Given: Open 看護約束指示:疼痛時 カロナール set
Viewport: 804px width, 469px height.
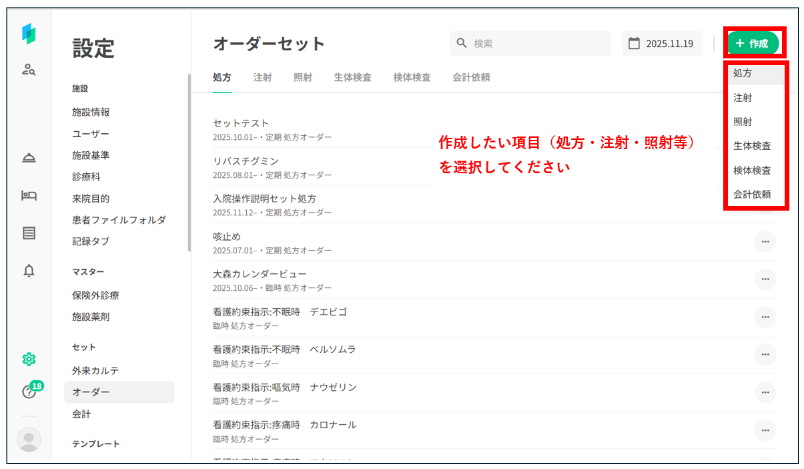Looking at the screenshot, I should (x=285, y=424).
